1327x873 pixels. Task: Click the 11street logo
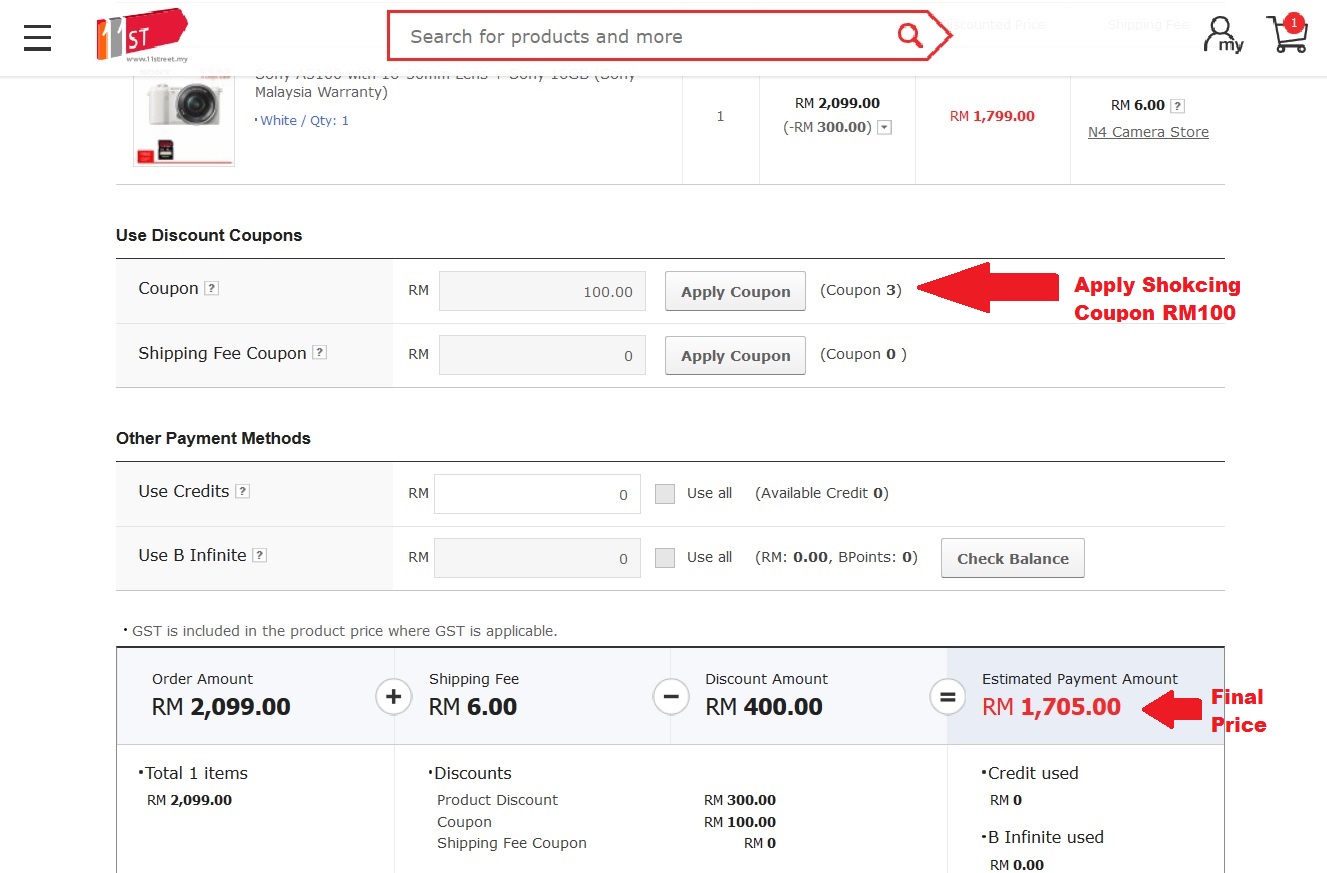point(140,36)
